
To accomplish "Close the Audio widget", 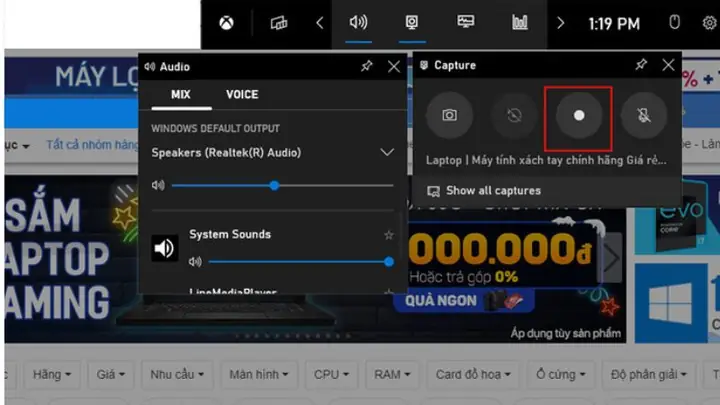I will click(x=394, y=67).
